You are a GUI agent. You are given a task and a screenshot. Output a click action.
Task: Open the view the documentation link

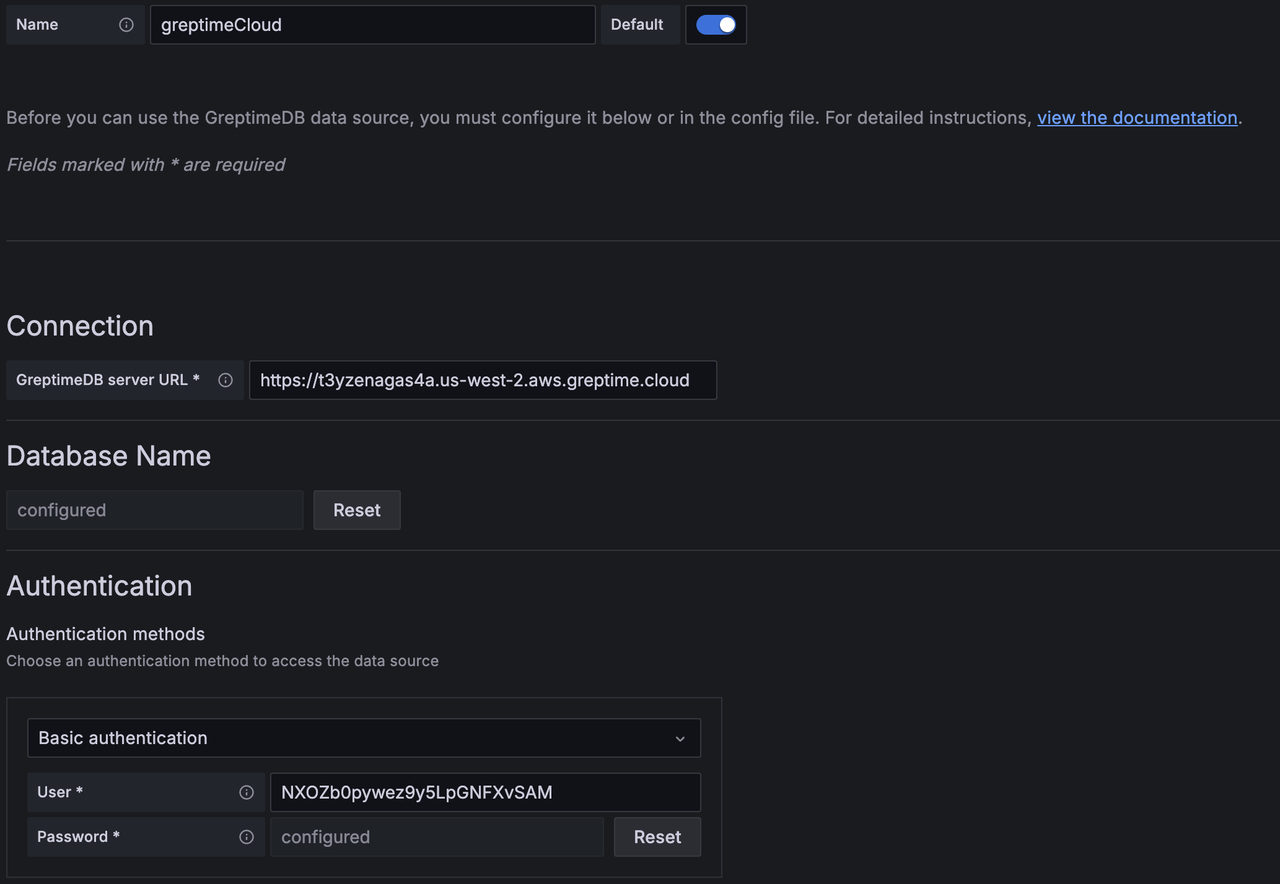1137,117
